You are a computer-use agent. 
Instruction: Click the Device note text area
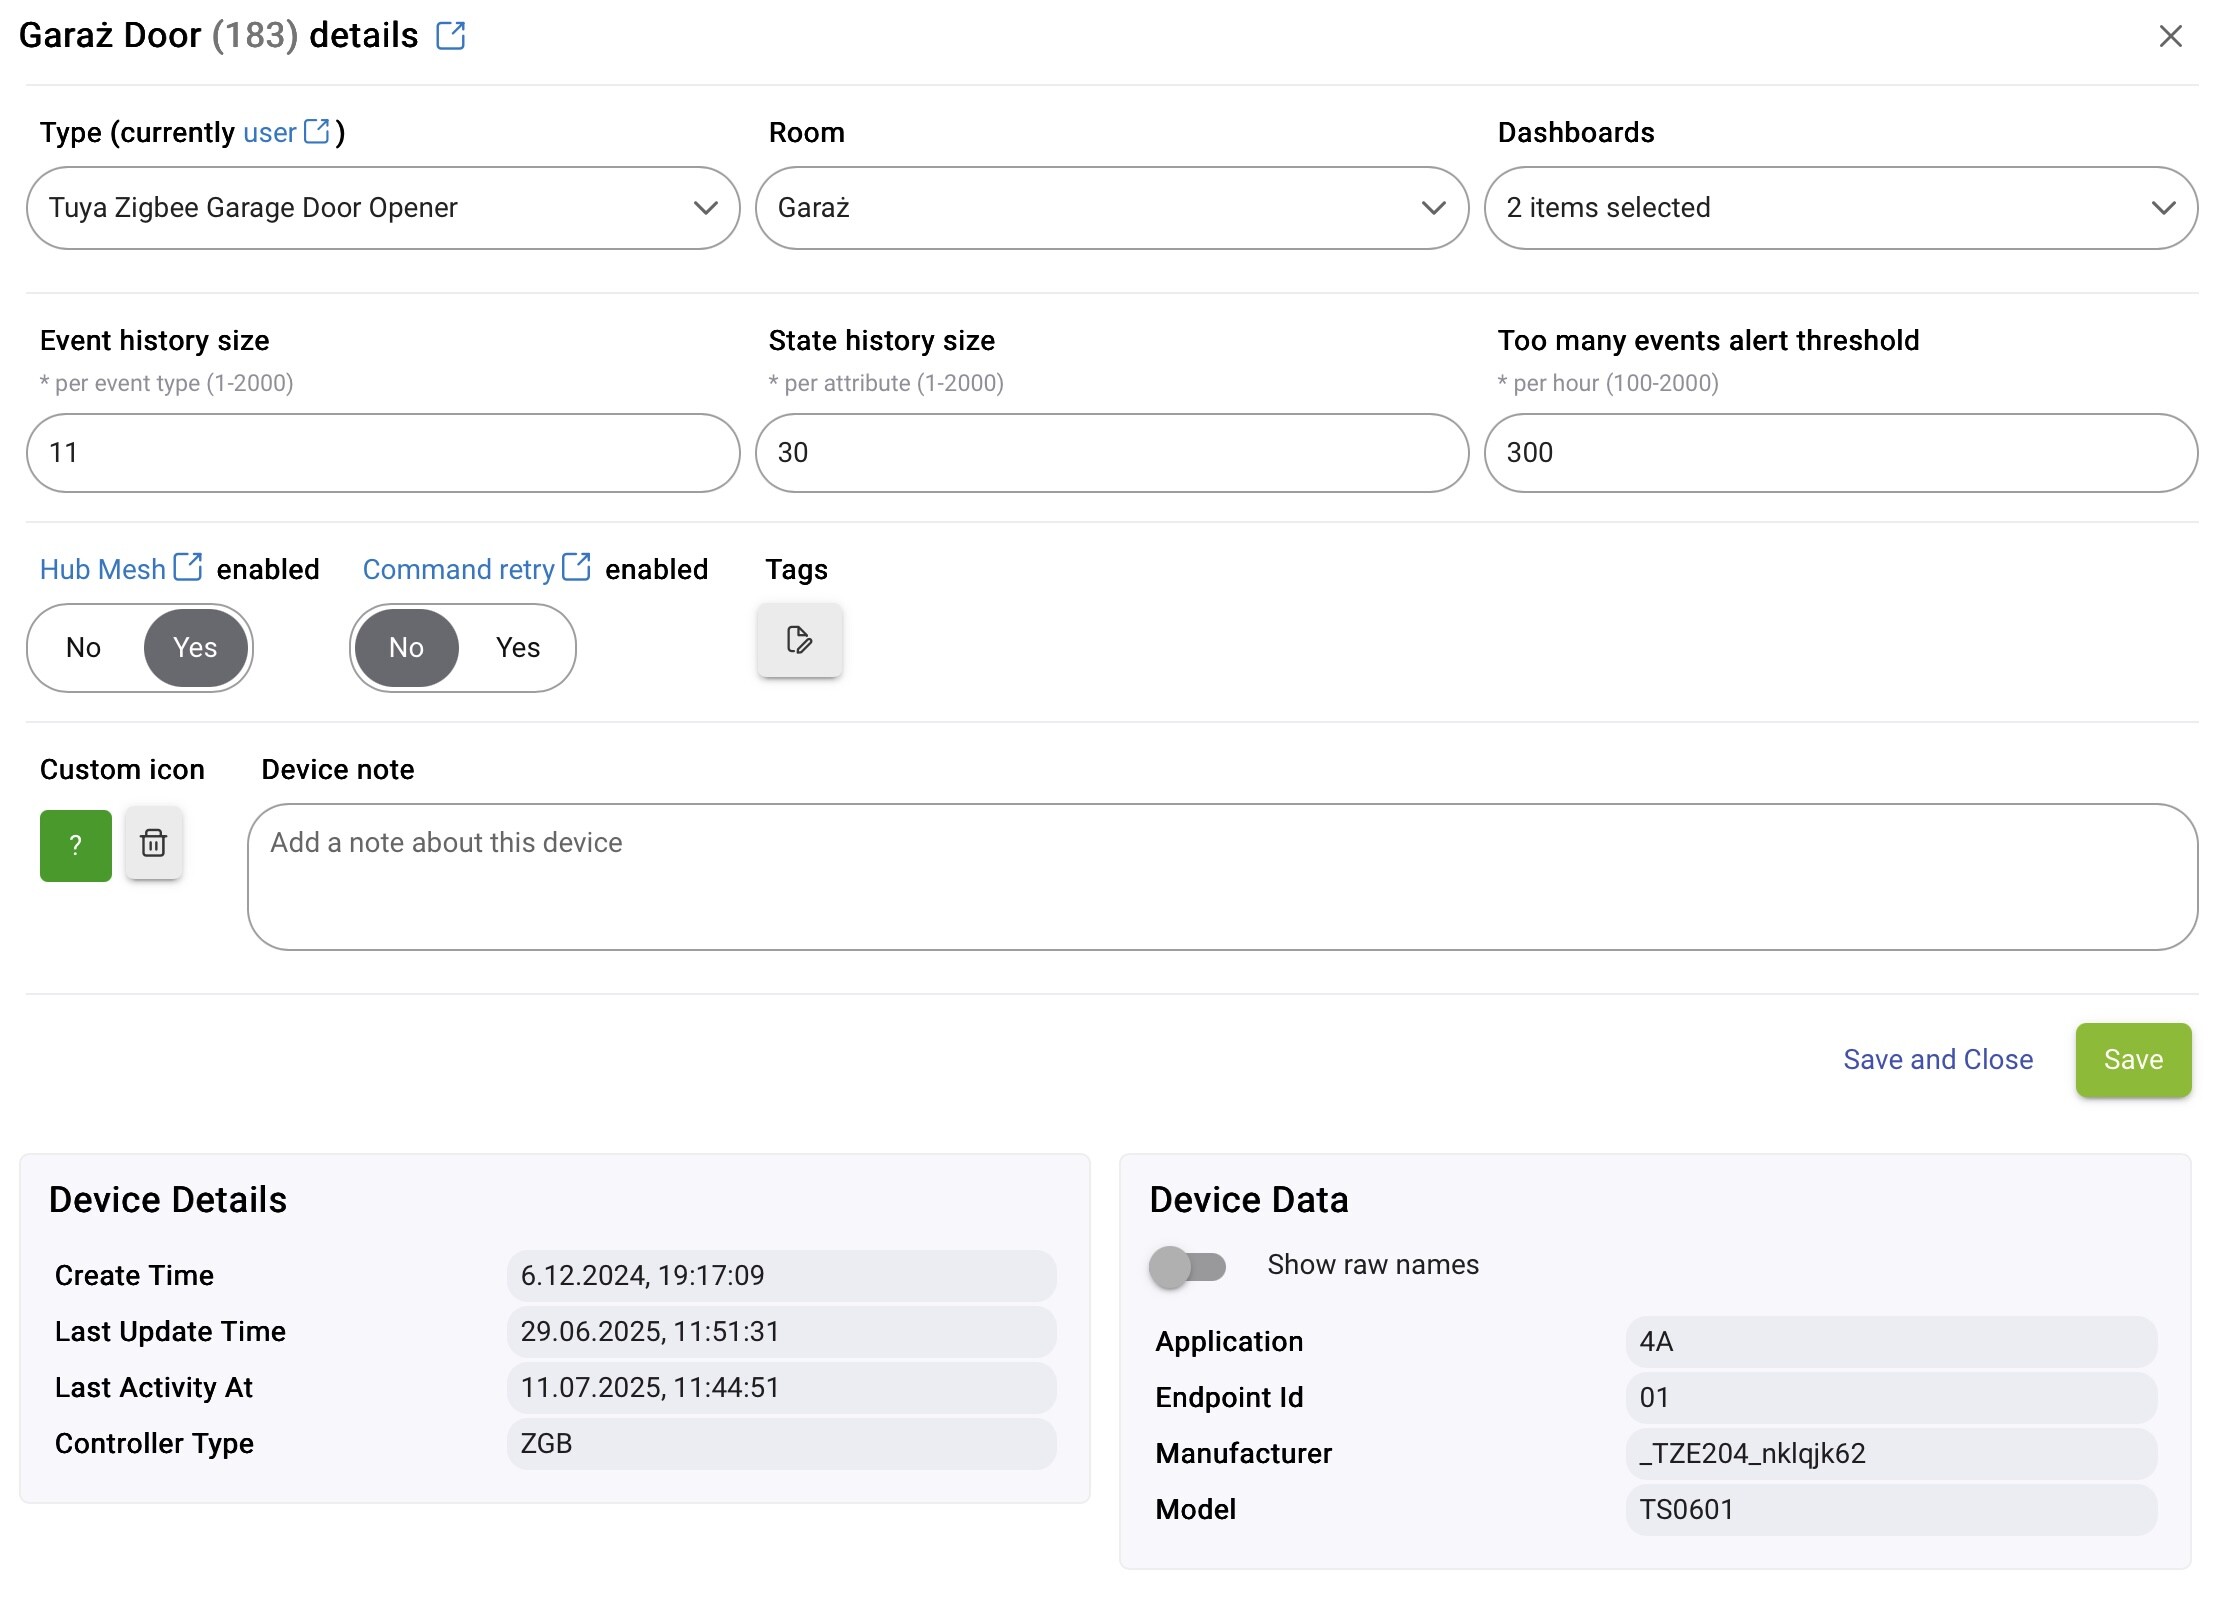click(x=1222, y=877)
